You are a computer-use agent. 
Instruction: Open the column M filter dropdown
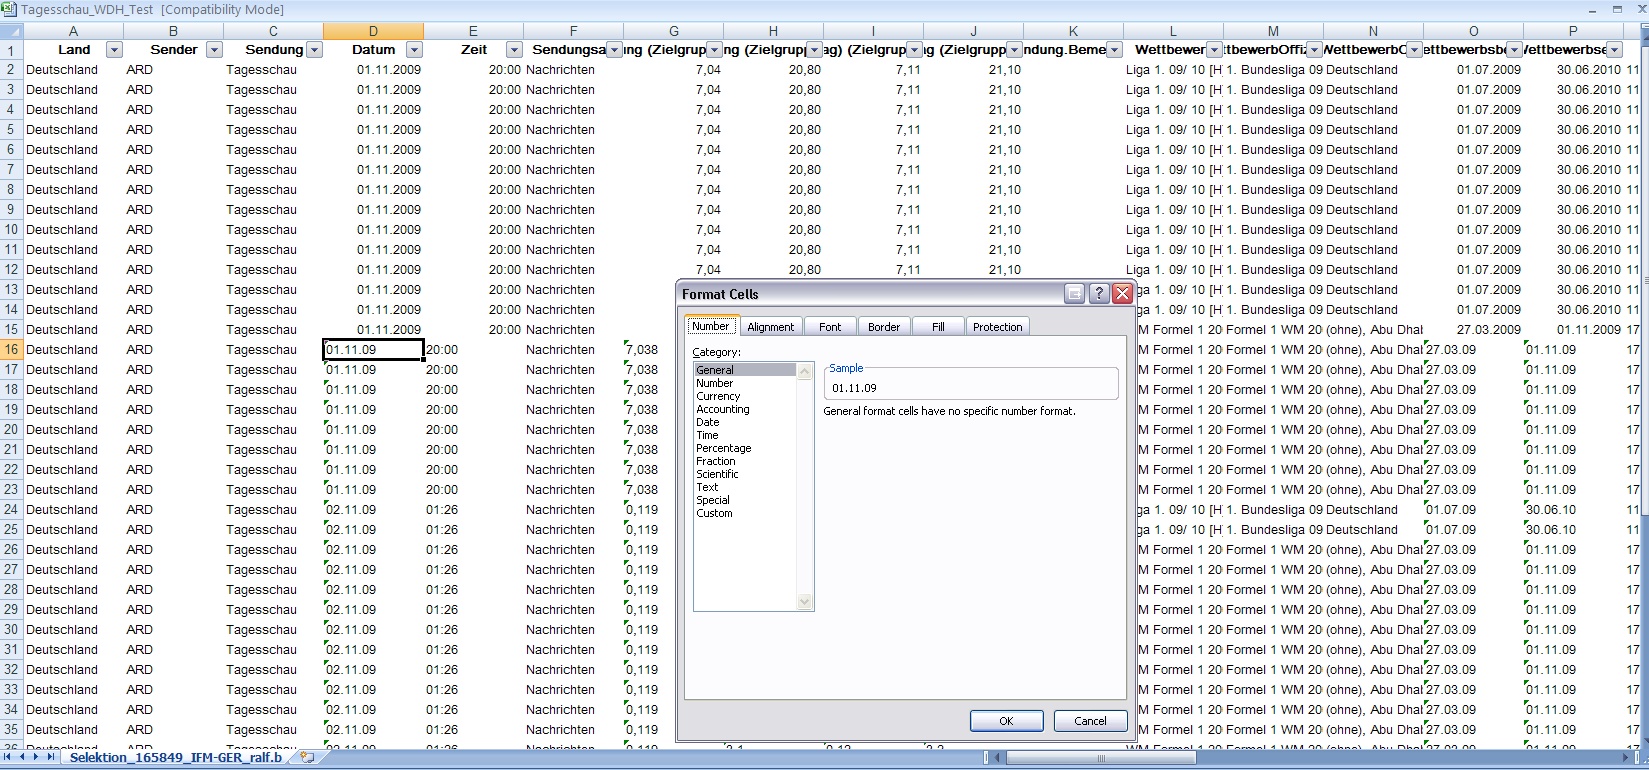[1314, 49]
